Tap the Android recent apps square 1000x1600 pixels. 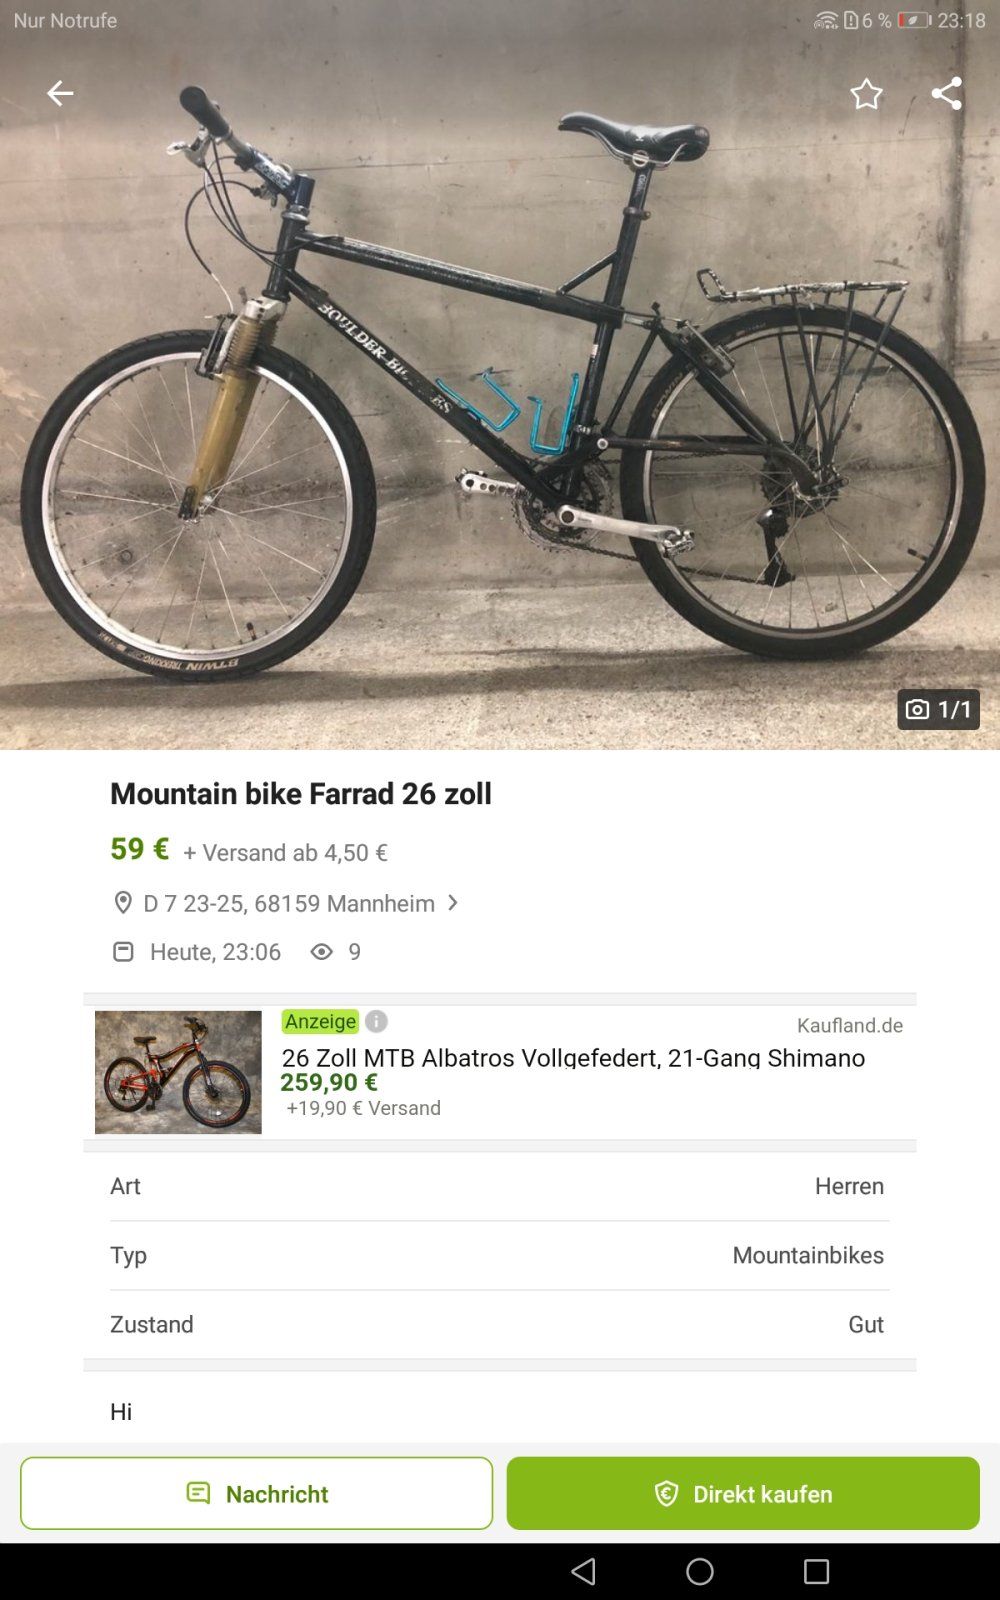click(817, 1571)
